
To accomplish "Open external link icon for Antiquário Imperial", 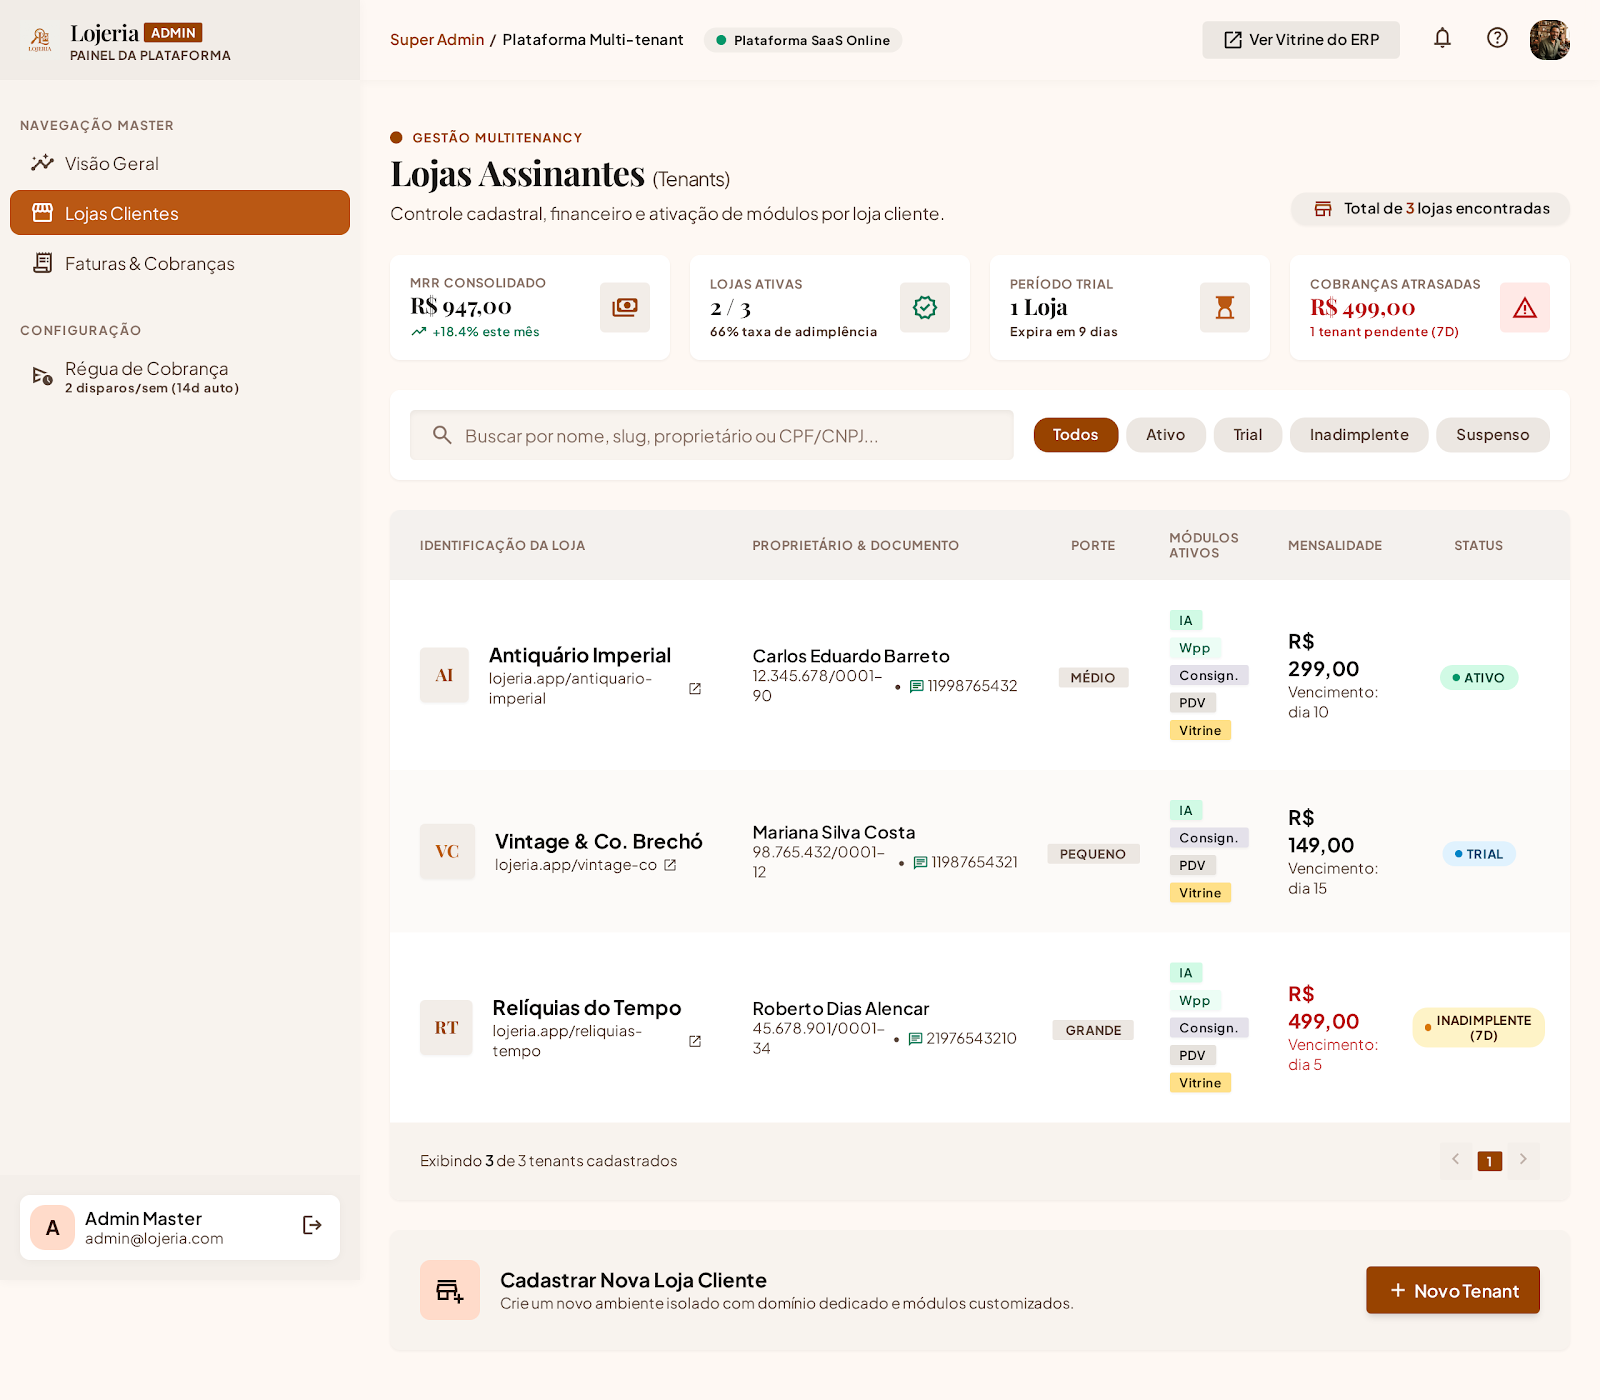I will [x=695, y=689].
